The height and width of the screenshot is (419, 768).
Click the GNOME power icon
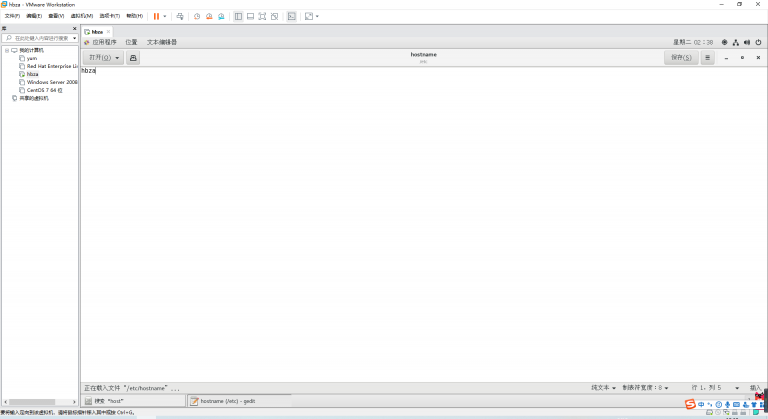[758, 42]
